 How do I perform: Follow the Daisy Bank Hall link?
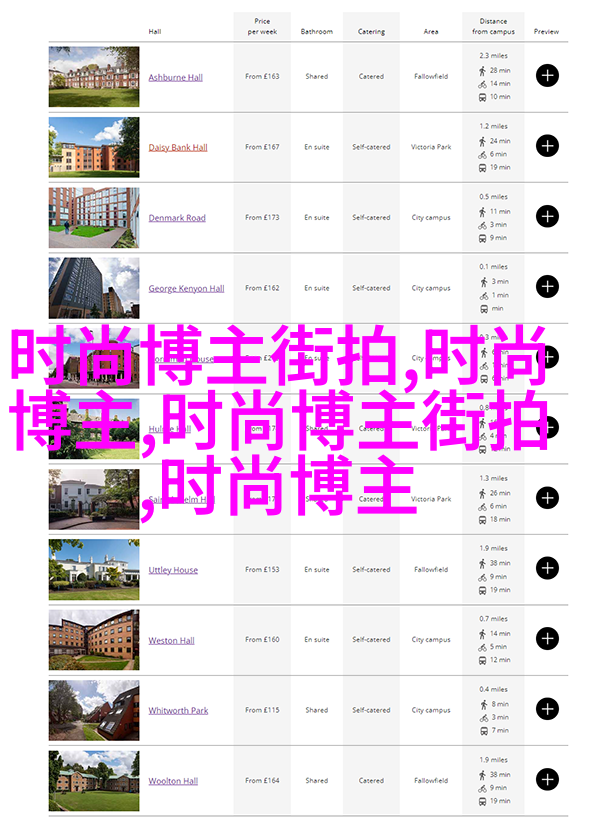(x=178, y=147)
